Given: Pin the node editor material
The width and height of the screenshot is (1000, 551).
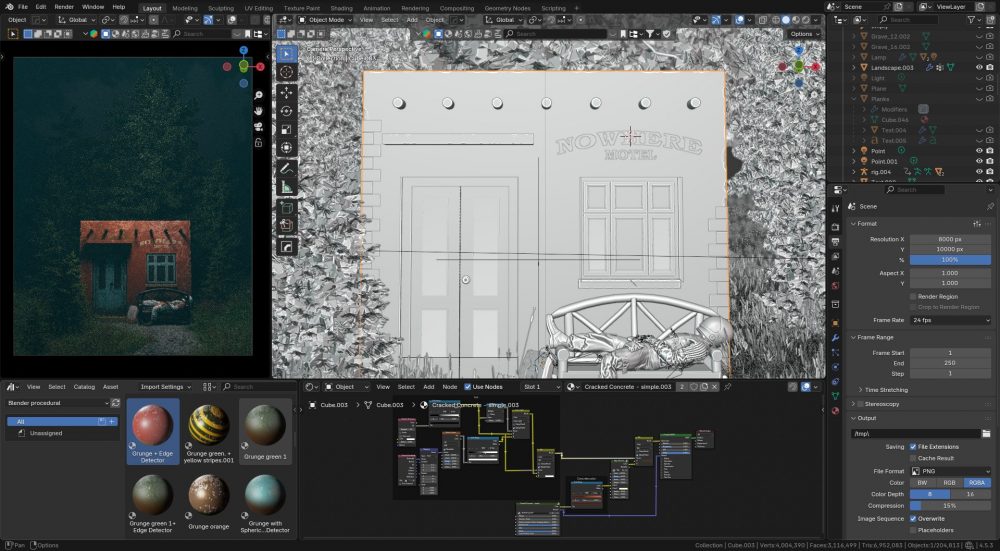Looking at the screenshot, I should coord(727,386).
